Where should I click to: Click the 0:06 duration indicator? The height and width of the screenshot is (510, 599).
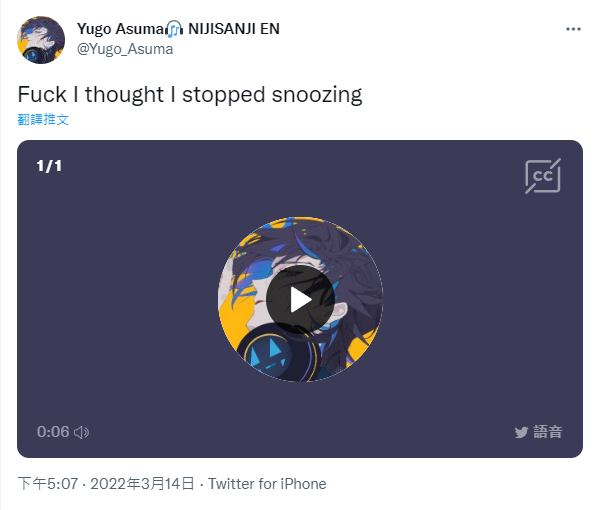tap(53, 432)
